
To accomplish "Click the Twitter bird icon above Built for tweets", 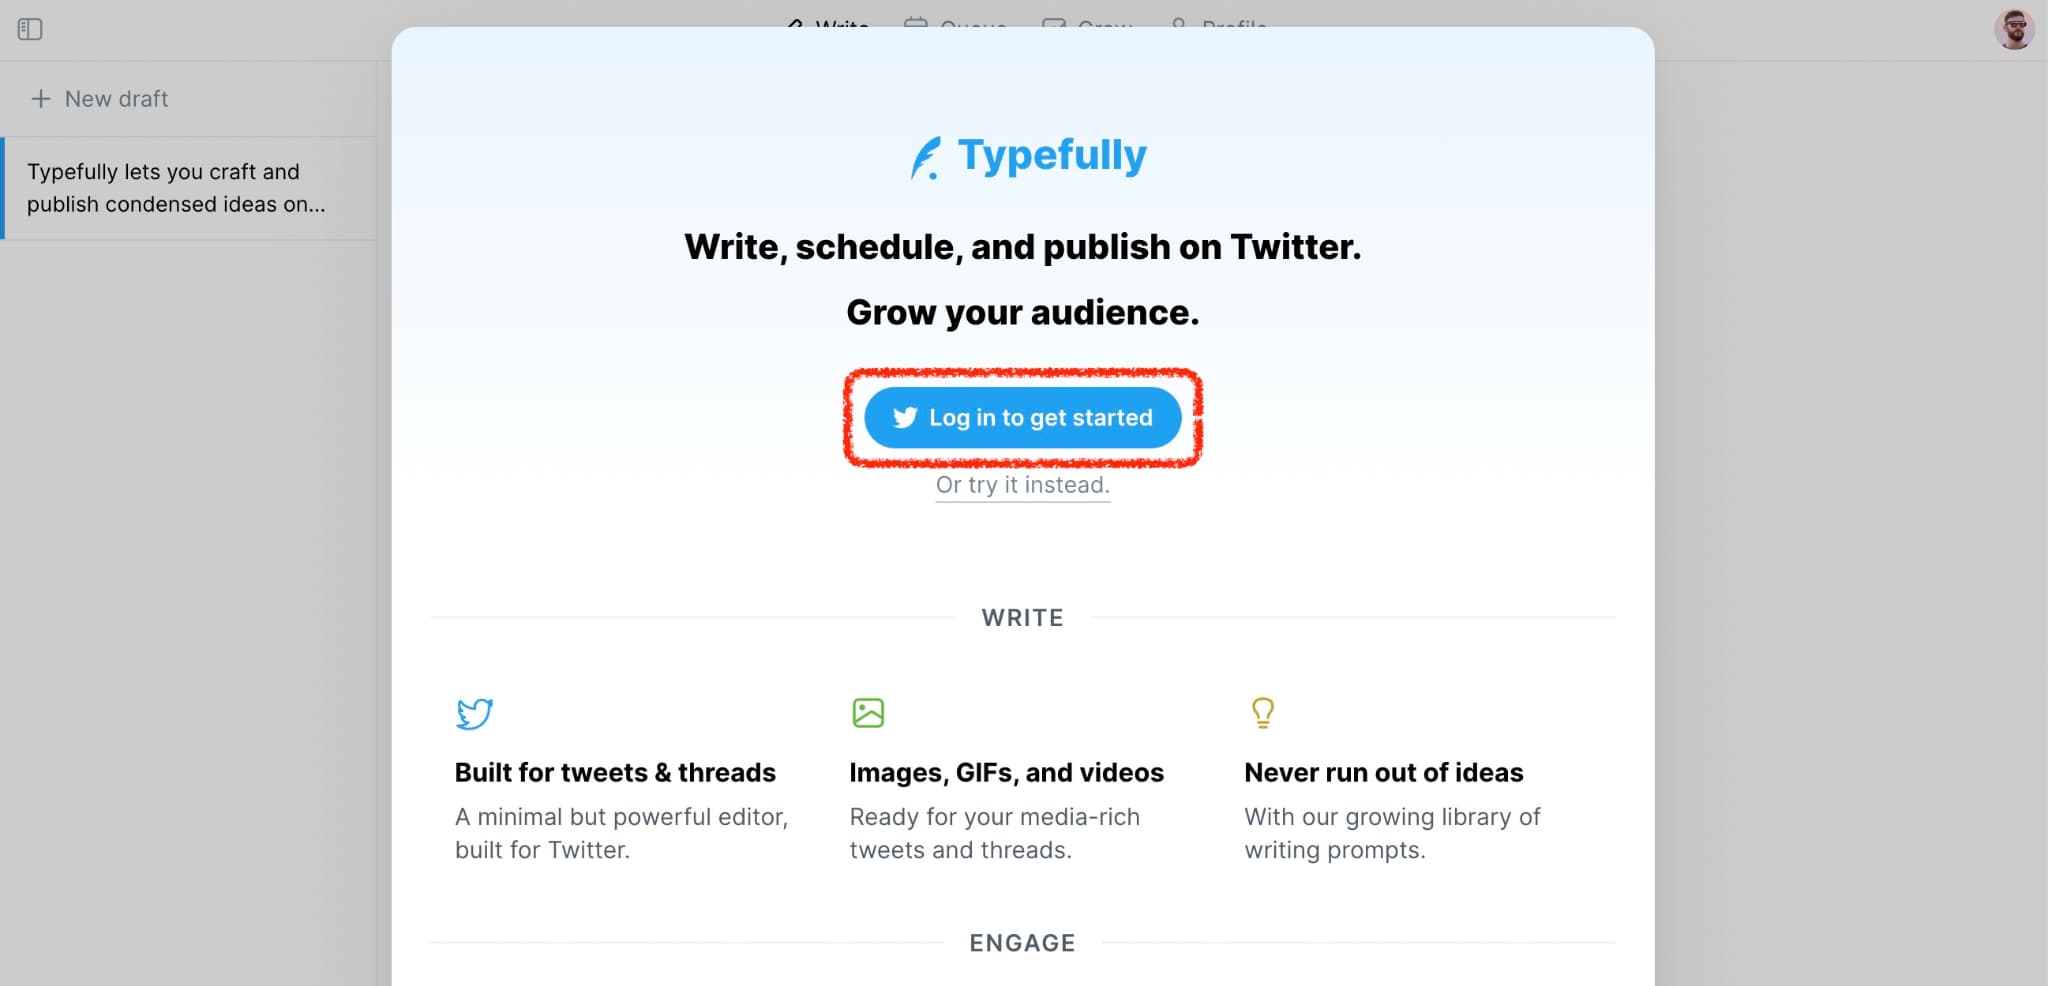I will (473, 713).
